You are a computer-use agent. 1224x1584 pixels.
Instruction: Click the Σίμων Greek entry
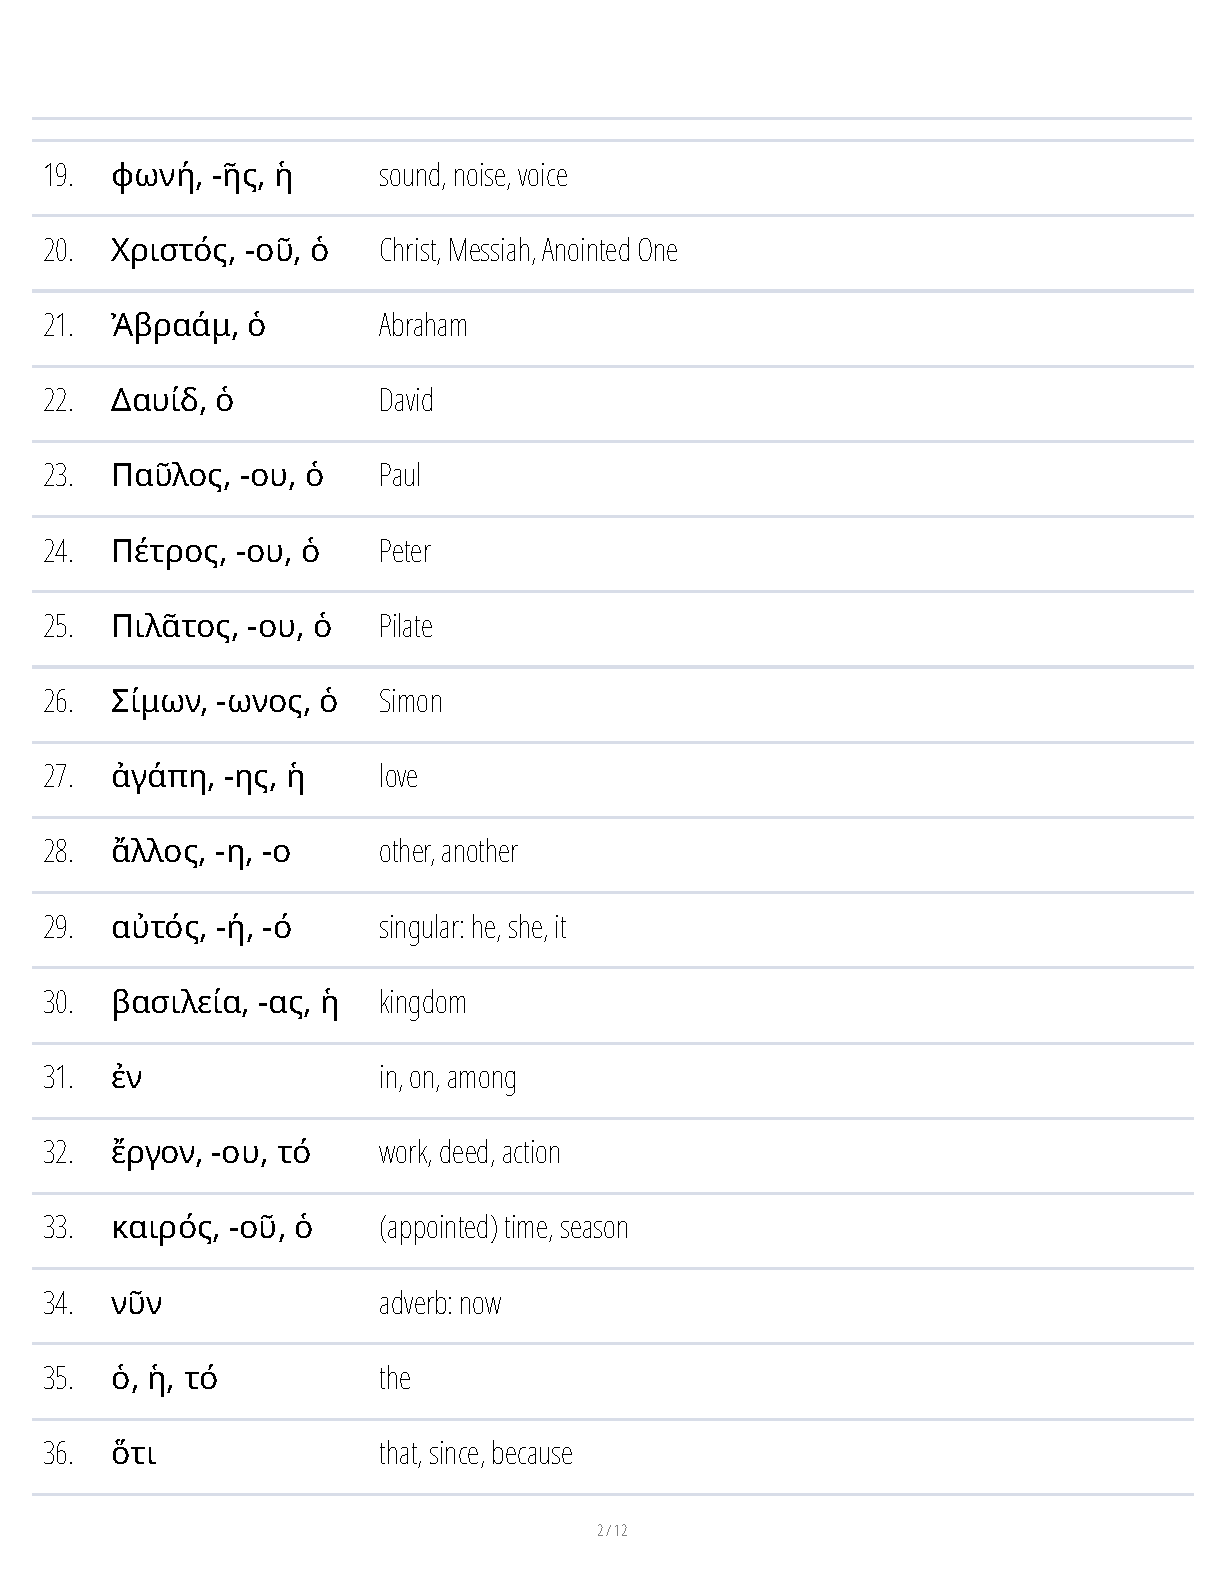(x=224, y=702)
